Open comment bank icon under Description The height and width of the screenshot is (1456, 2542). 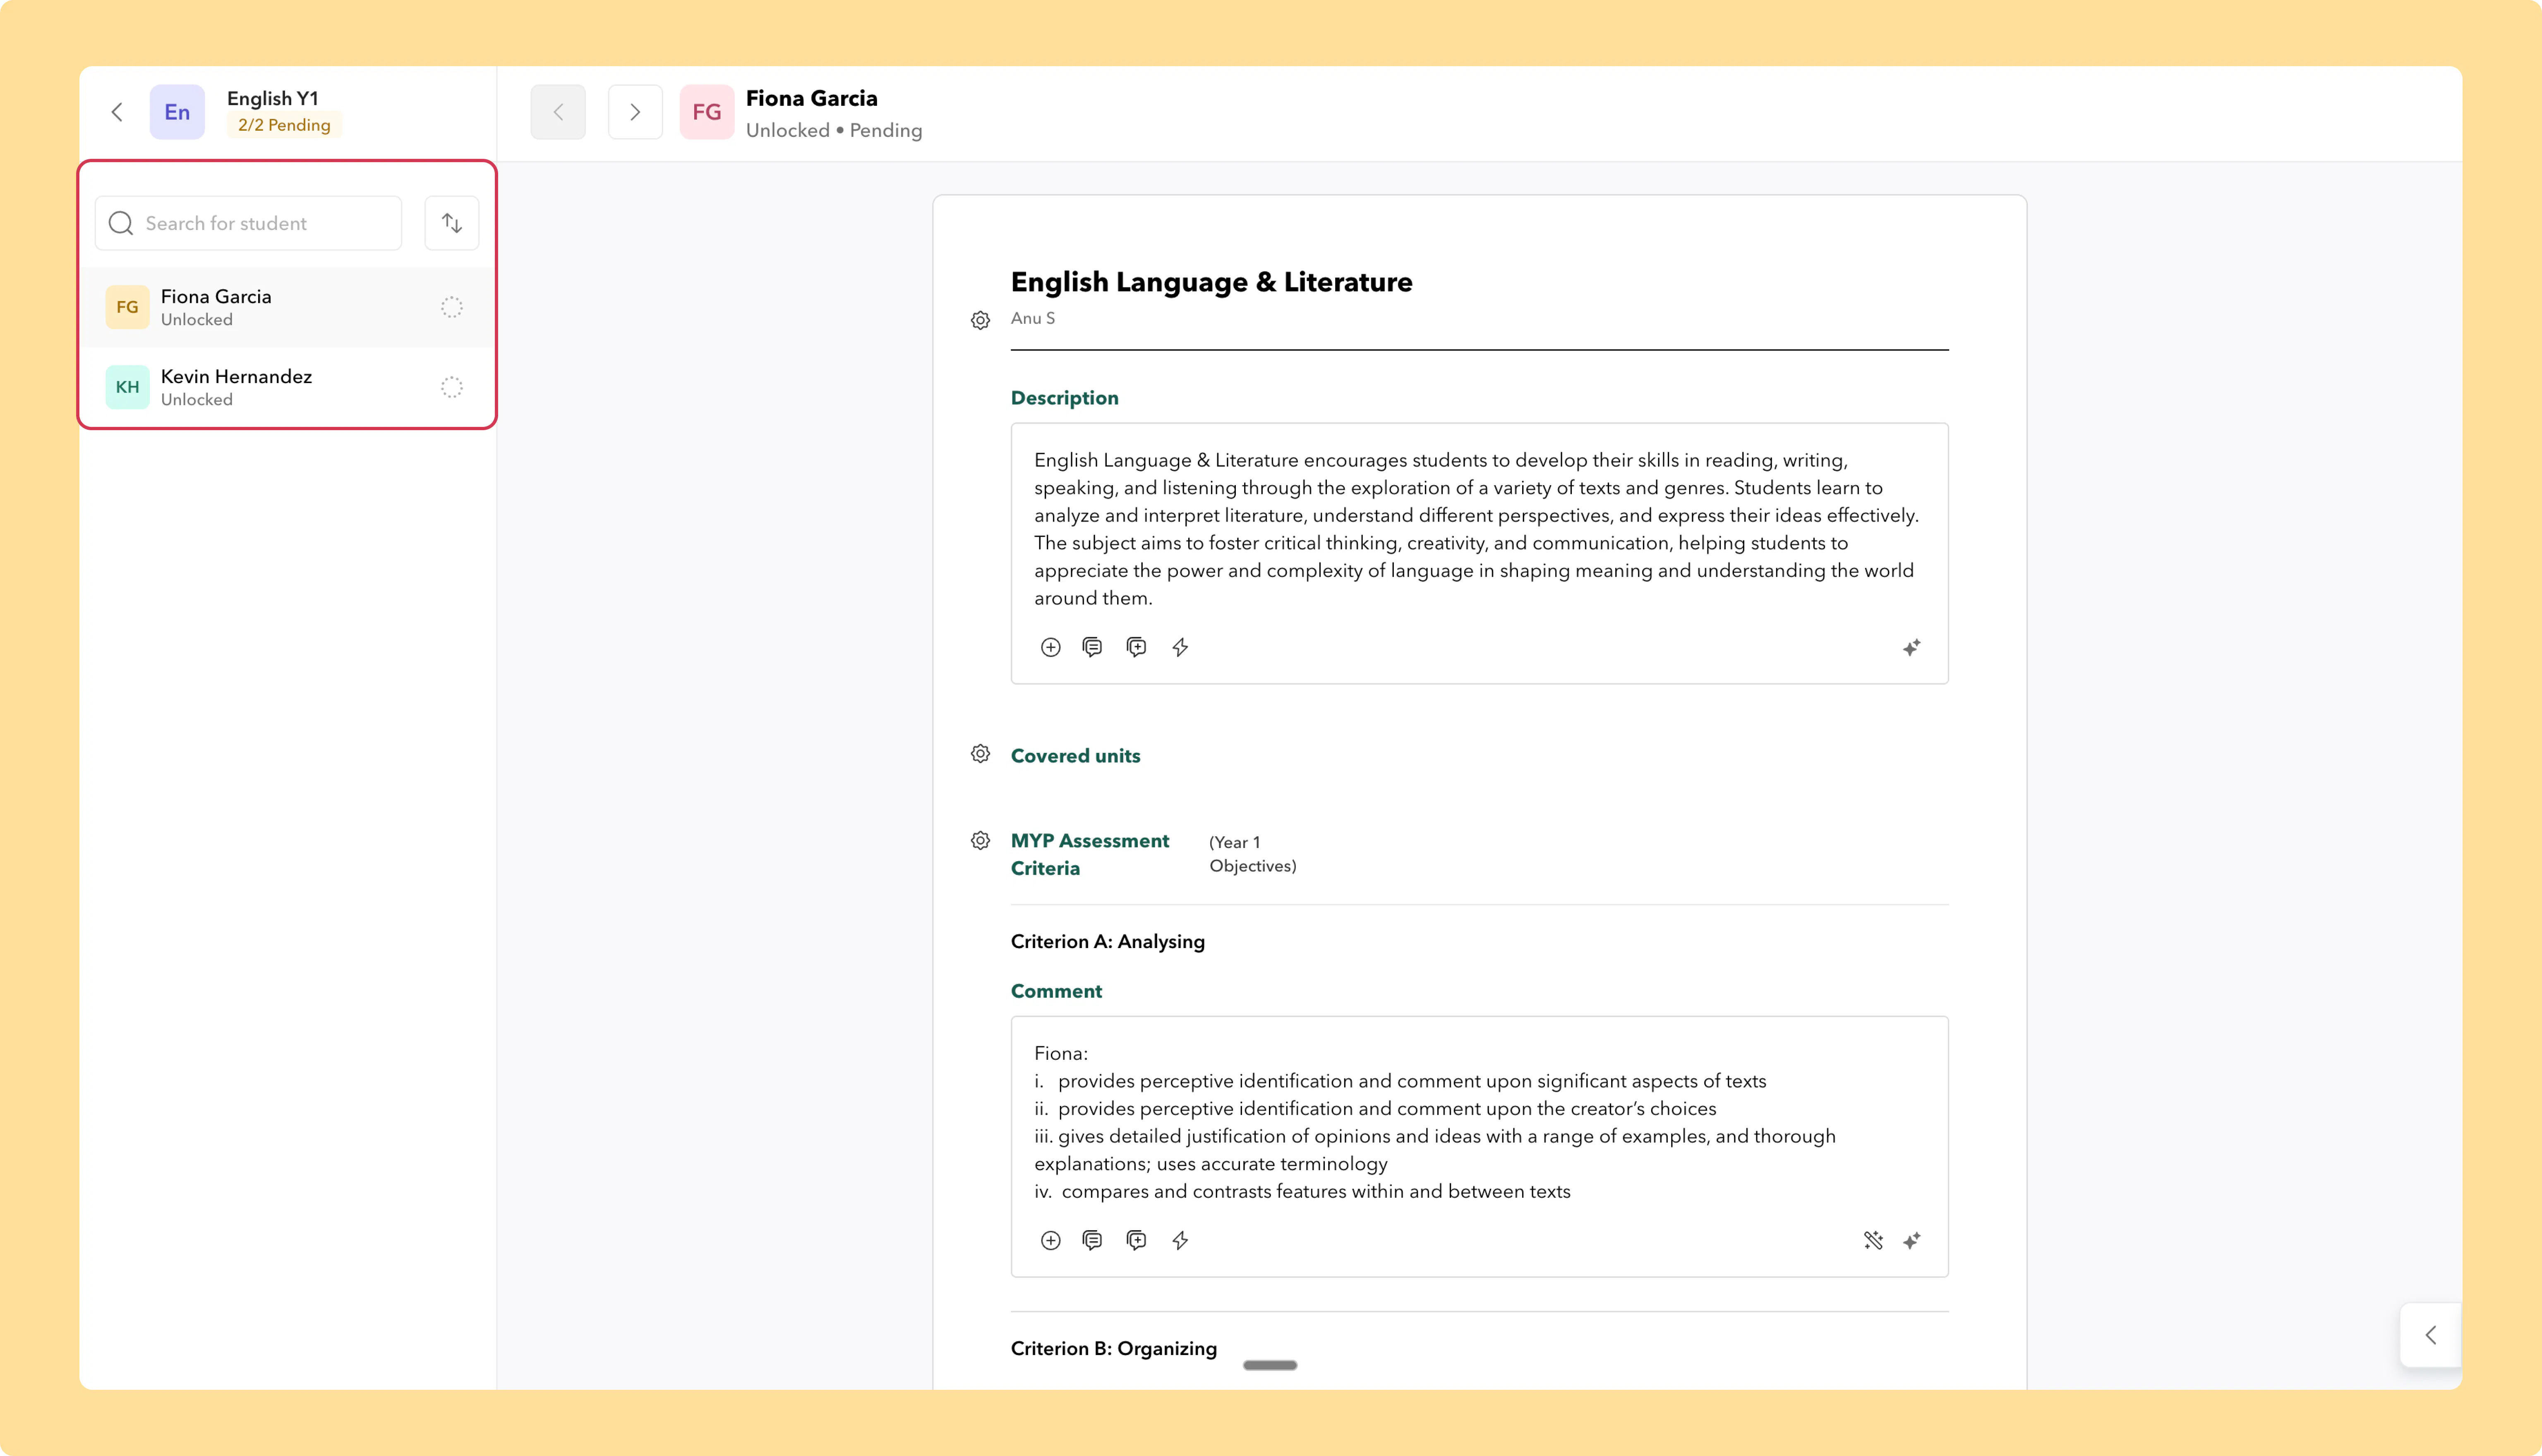(x=1092, y=647)
